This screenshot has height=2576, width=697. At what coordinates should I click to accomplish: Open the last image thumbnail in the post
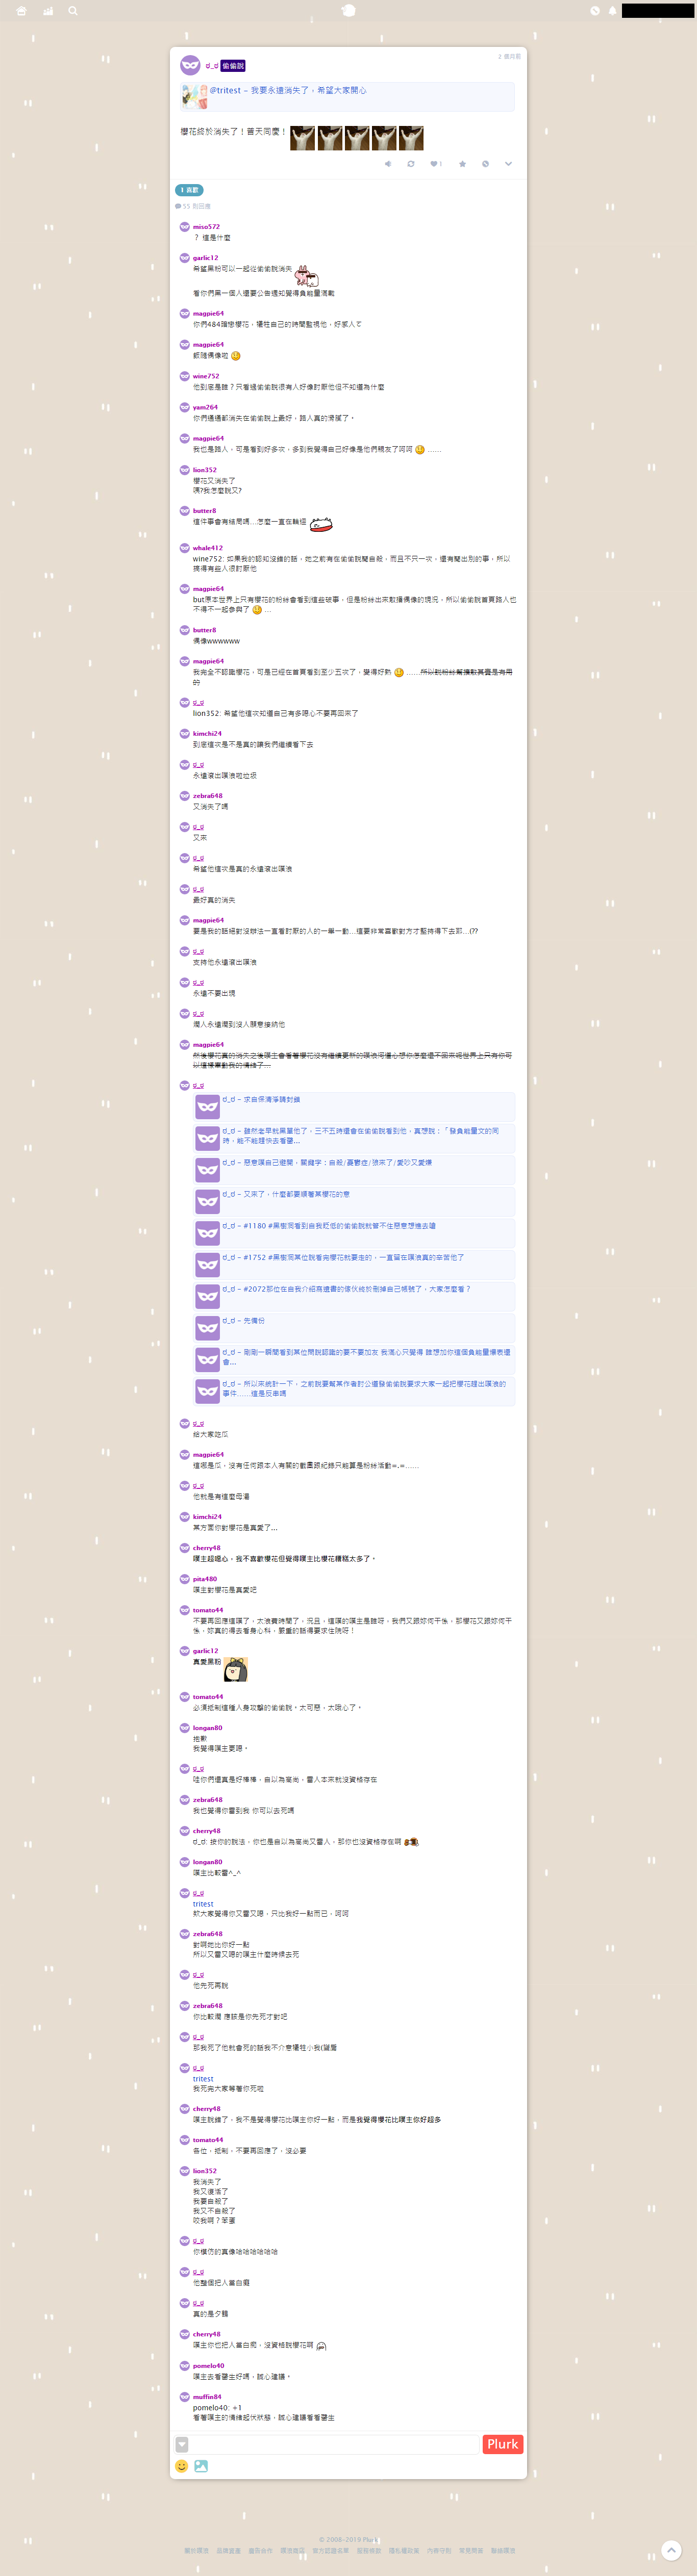tap(411, 138)
